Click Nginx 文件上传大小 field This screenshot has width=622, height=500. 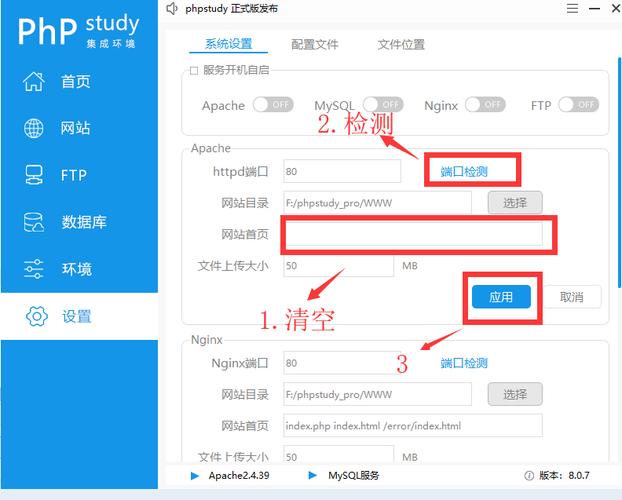pyautogui.click(x=338, y=454)
